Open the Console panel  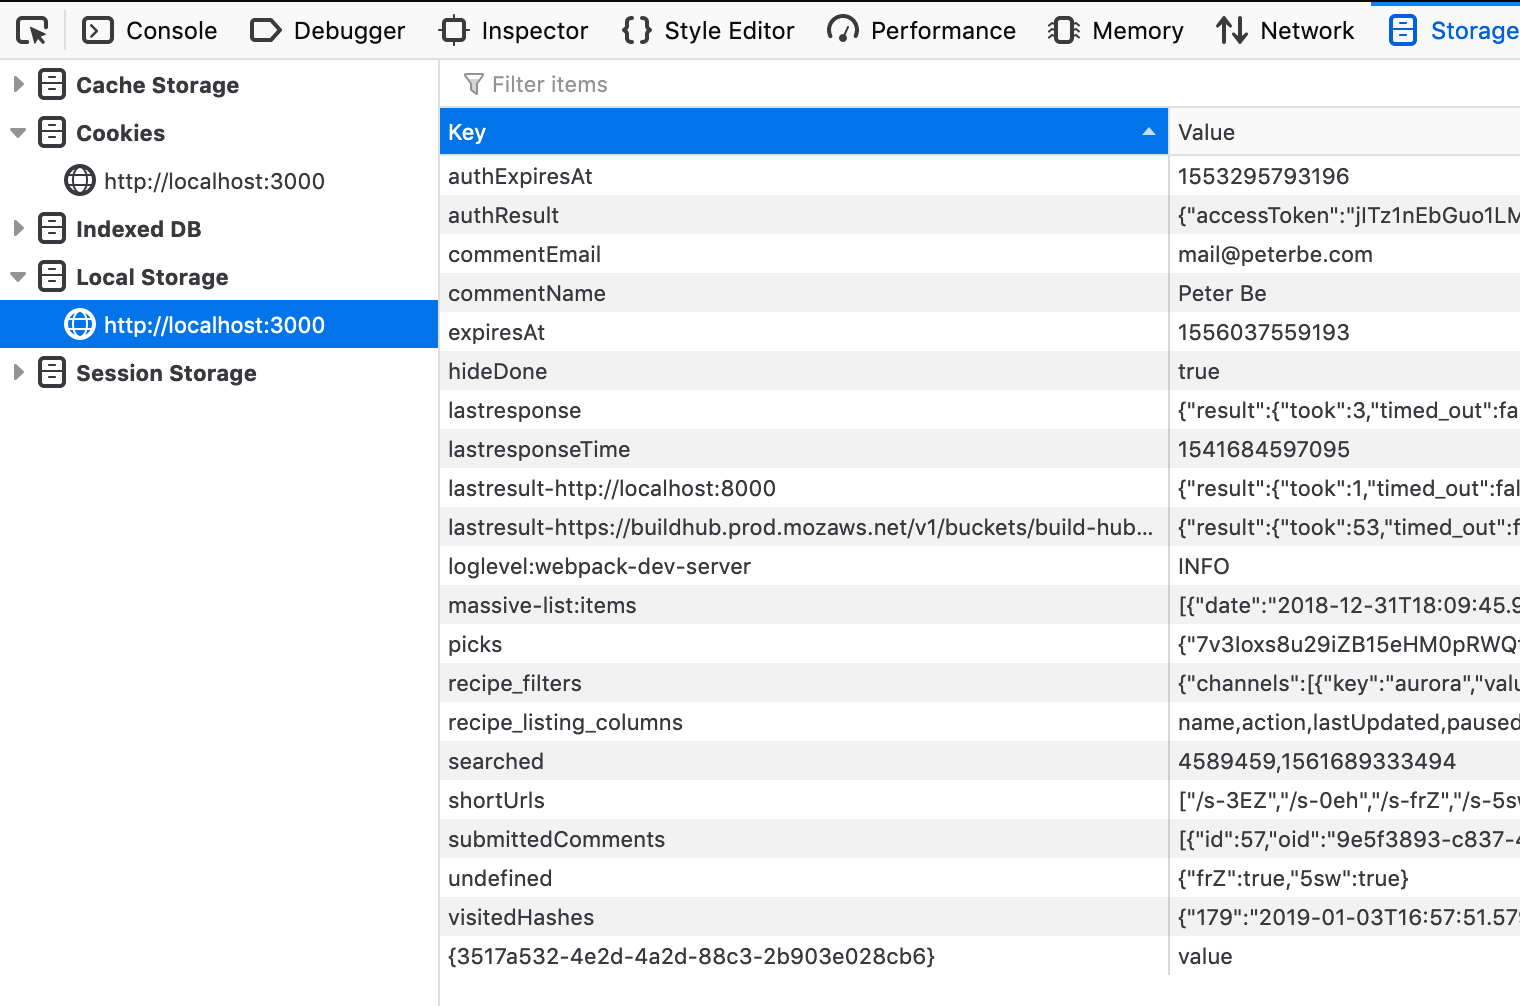tap(150, 31)
